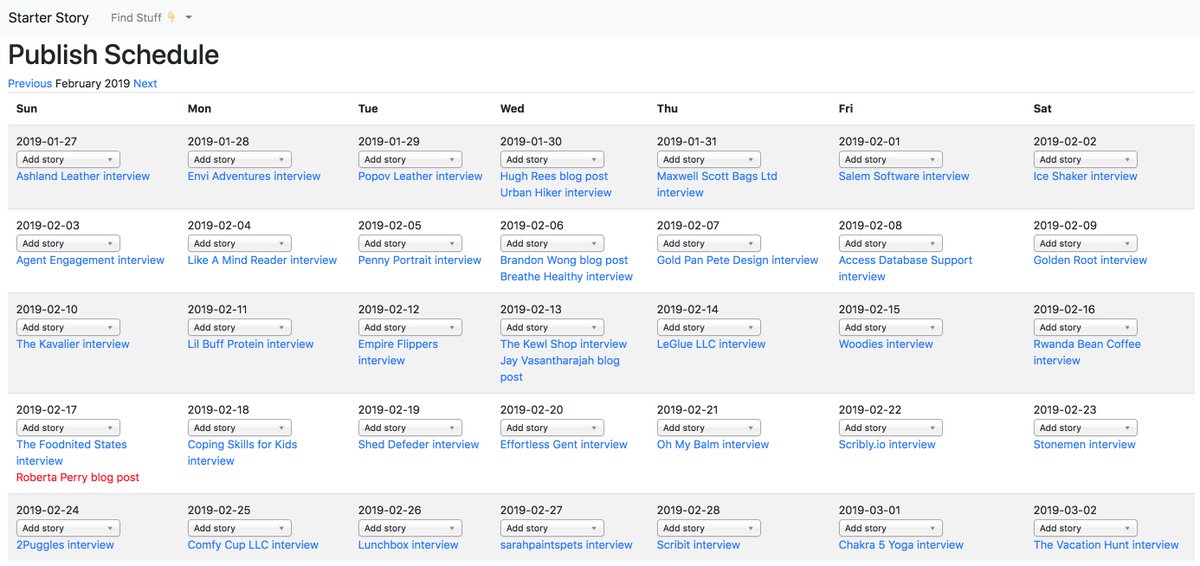This screenshot has height=566, width=1200.
Task: Open Add story dropdown for 2019-02-28
Action: click(x=708, y=528)
